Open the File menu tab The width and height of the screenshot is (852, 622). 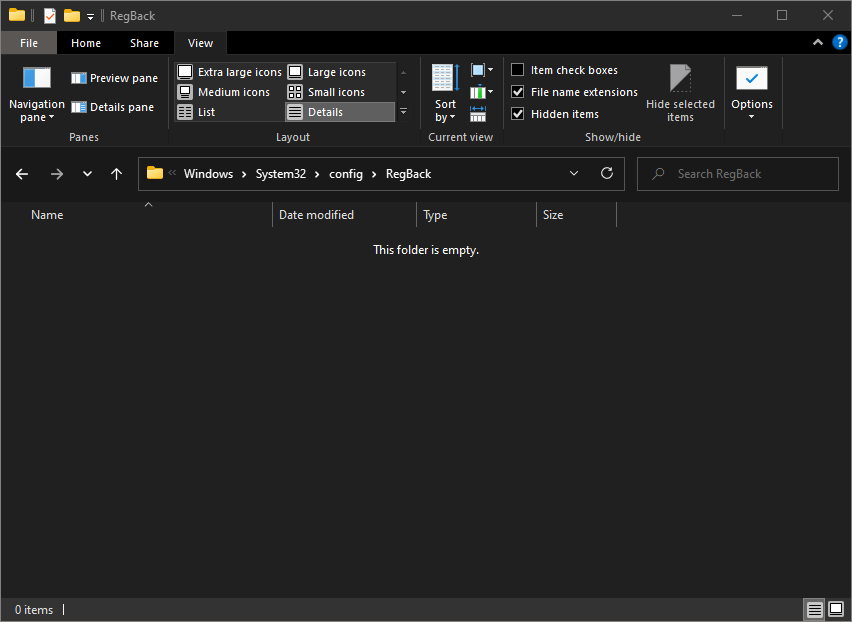(x=29, y=43)
